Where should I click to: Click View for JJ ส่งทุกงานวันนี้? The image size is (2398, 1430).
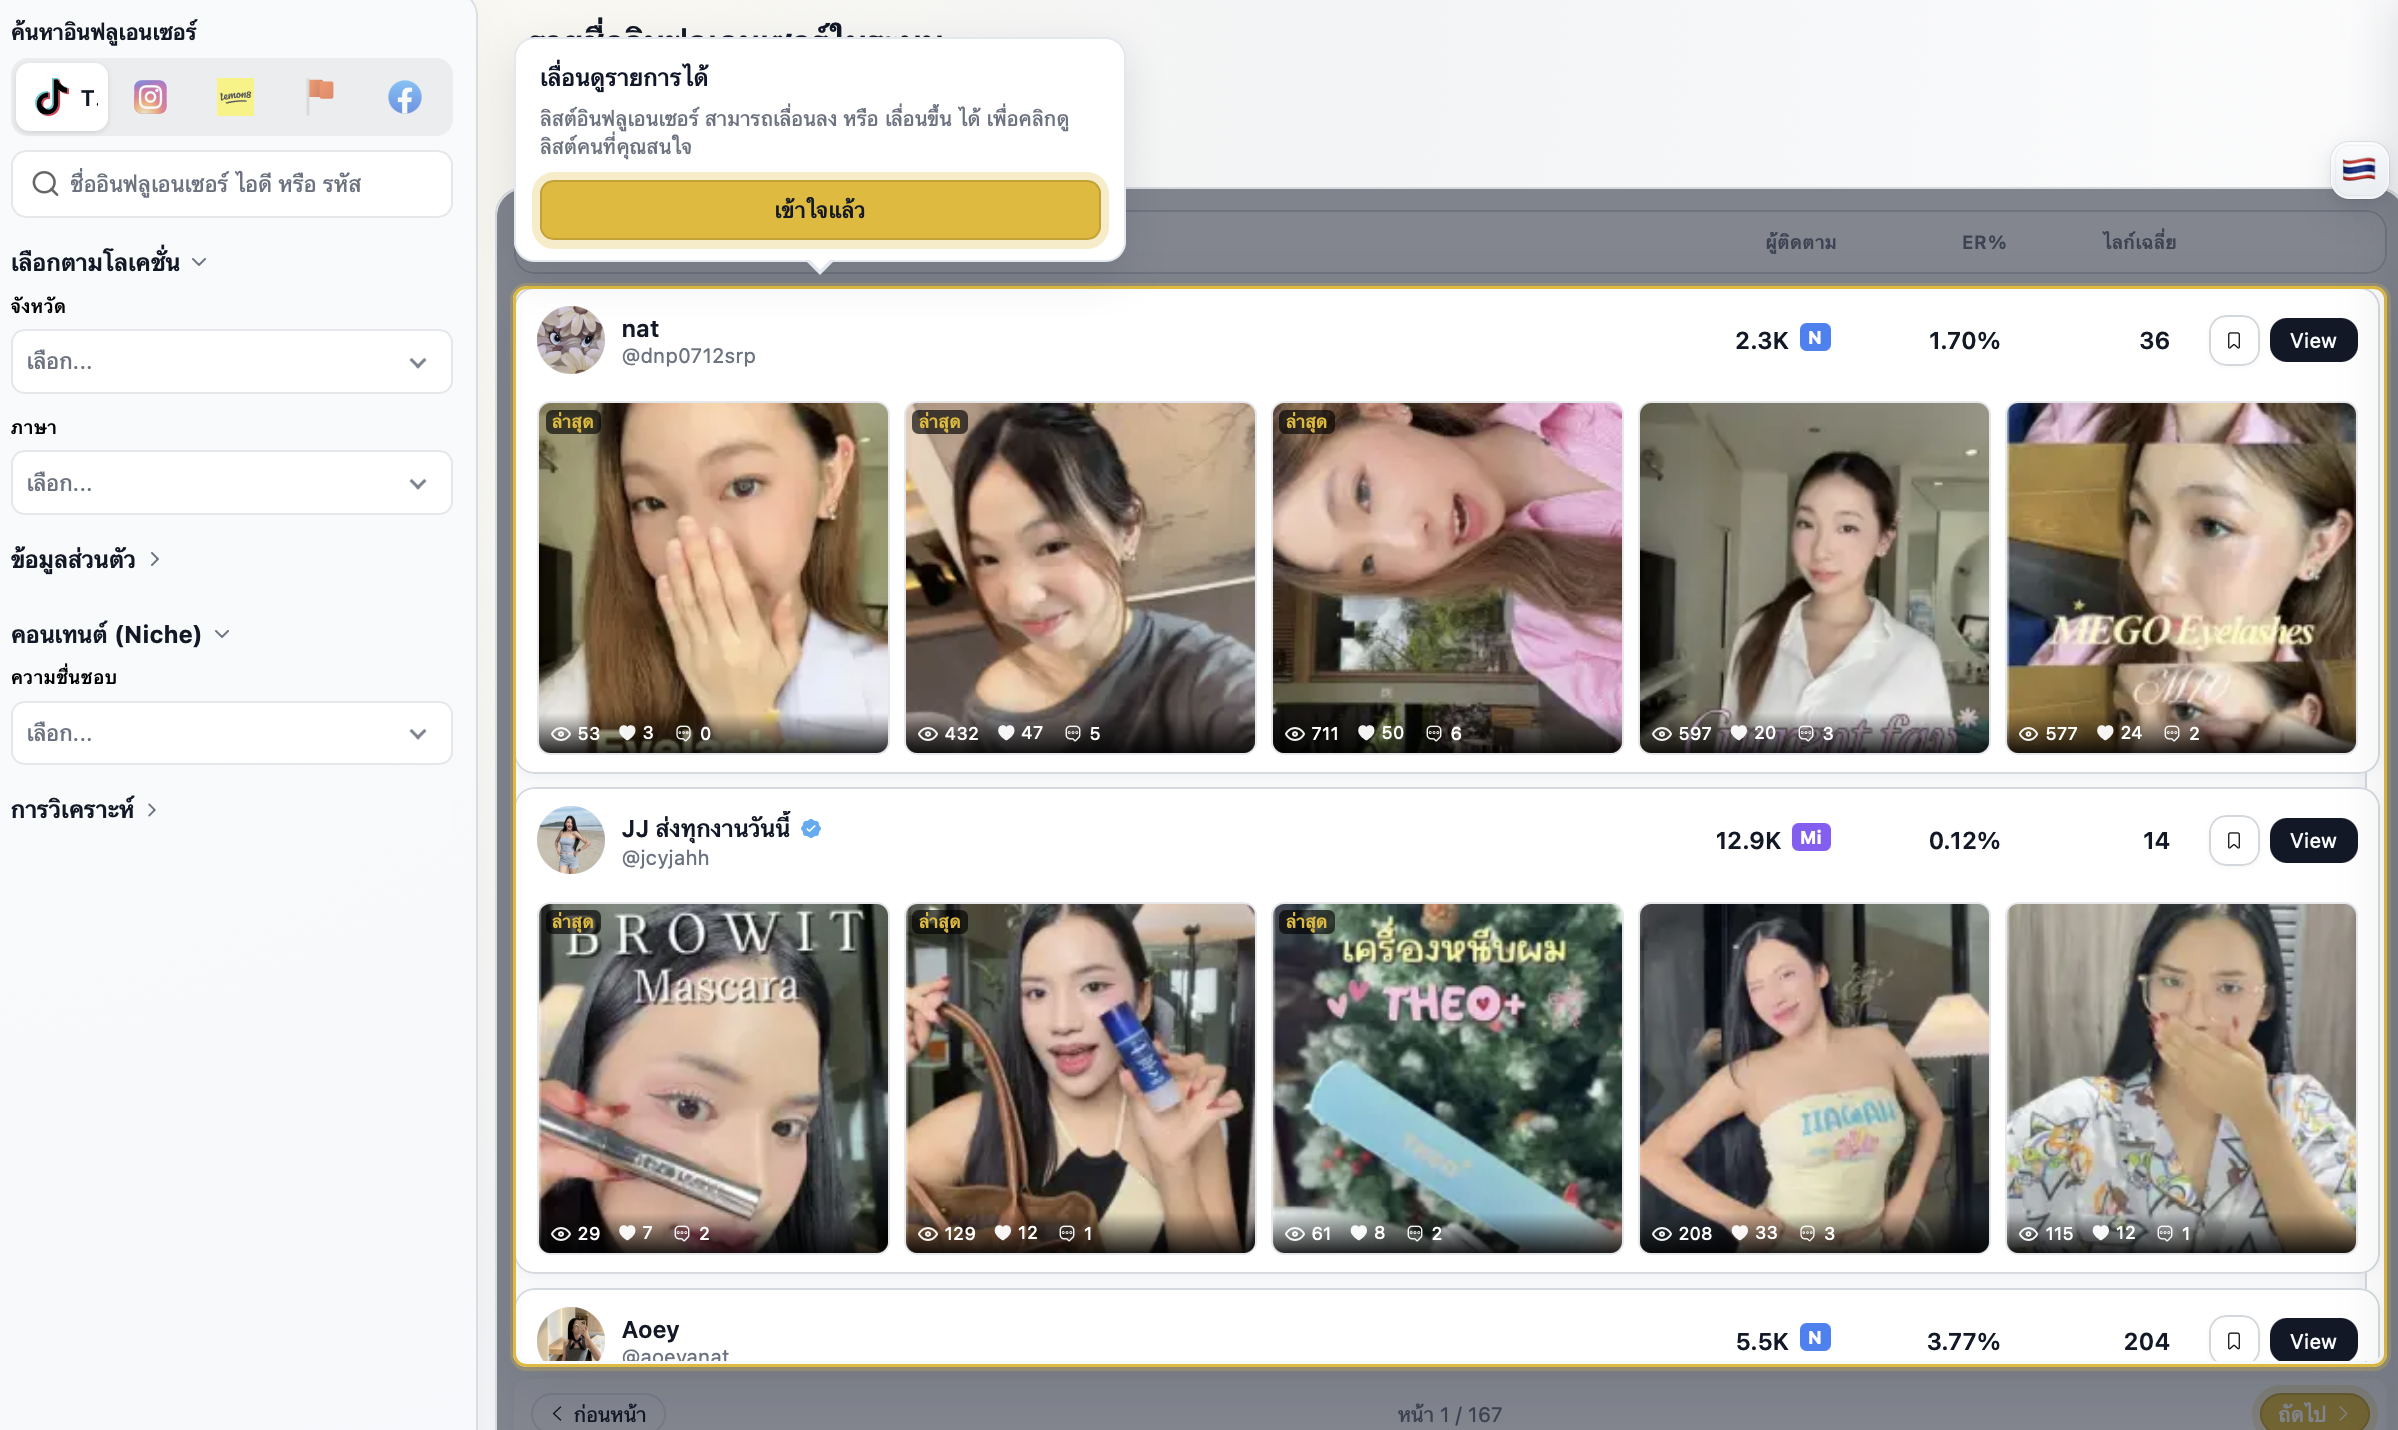click(x=2313, y=841)
